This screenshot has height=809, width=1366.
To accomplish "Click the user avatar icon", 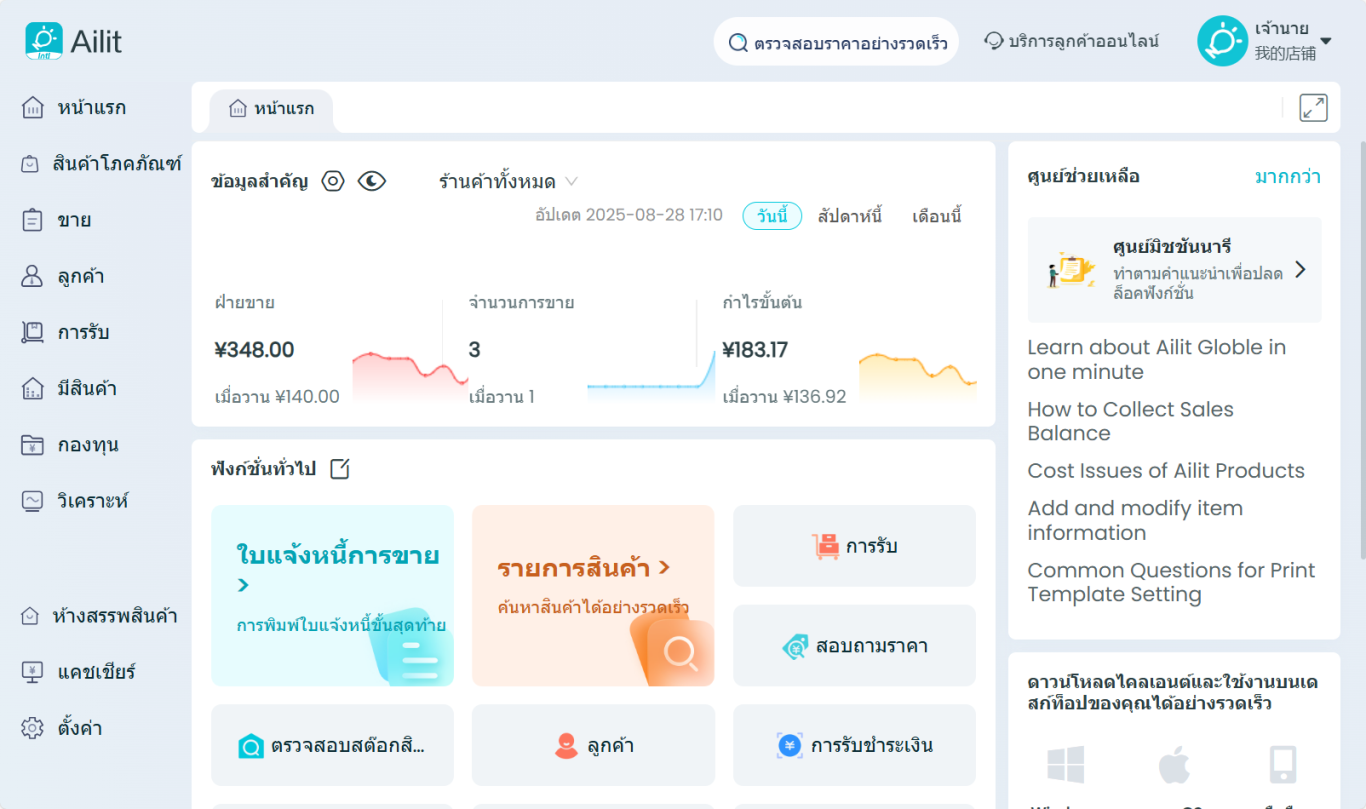I will pos(1222,41).
